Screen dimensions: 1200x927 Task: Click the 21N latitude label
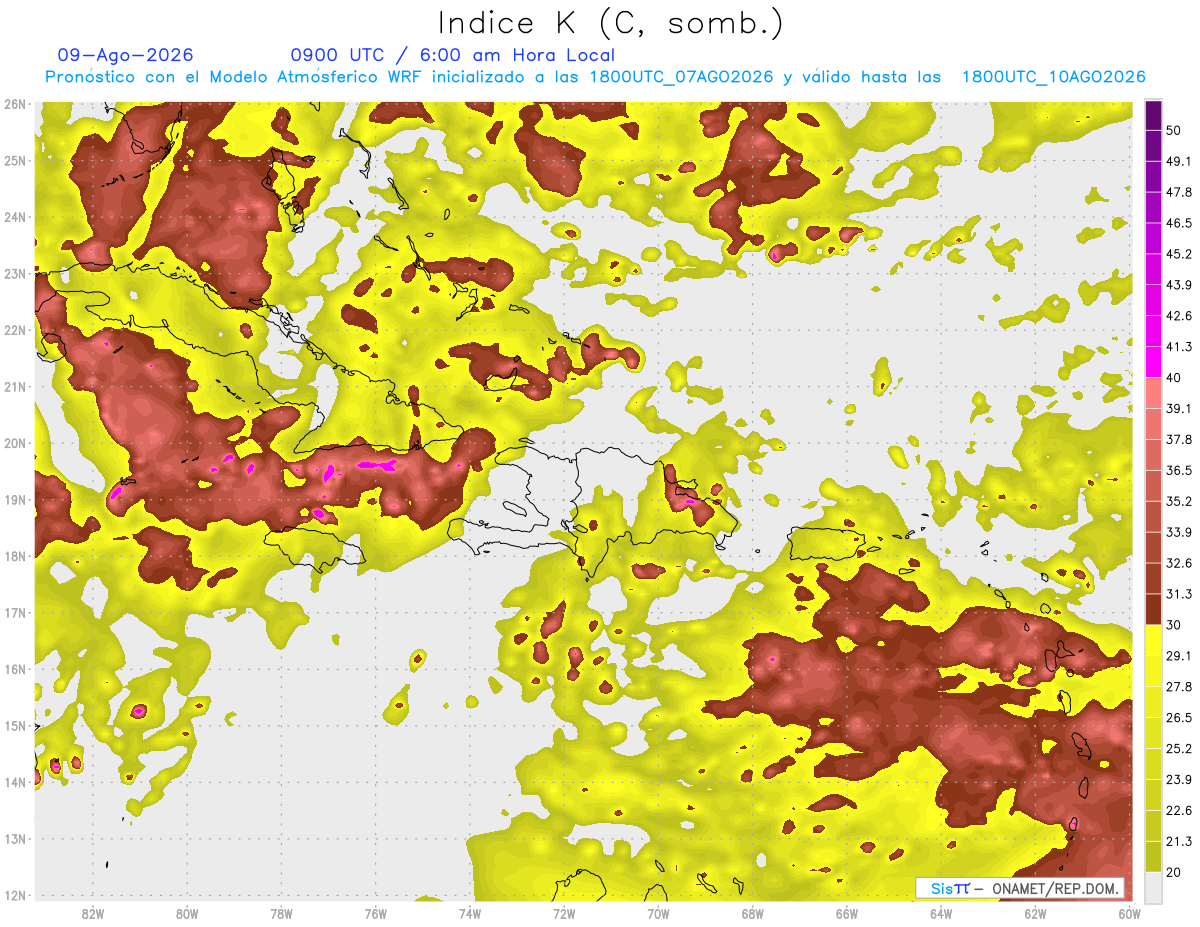coord(15,386)
